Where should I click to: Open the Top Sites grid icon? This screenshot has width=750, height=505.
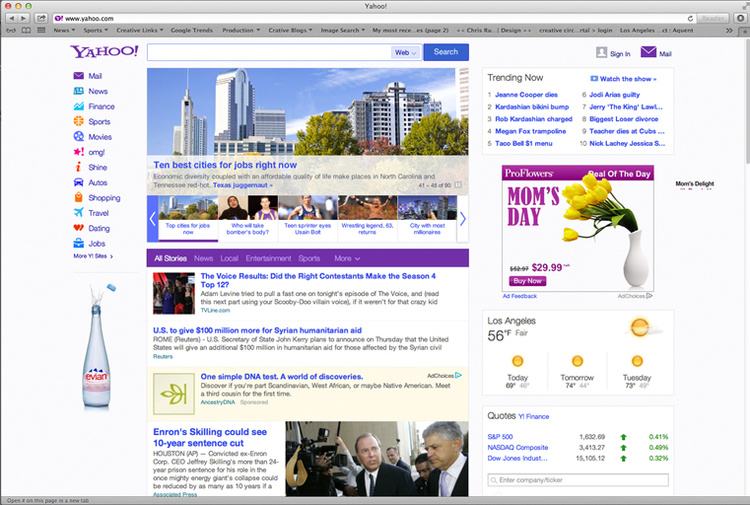[x=42, y=30]
